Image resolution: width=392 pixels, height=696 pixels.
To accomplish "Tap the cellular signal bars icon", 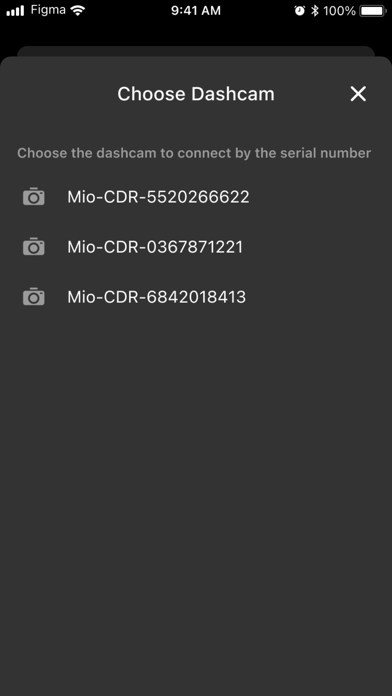I will [x=16, y=12].
